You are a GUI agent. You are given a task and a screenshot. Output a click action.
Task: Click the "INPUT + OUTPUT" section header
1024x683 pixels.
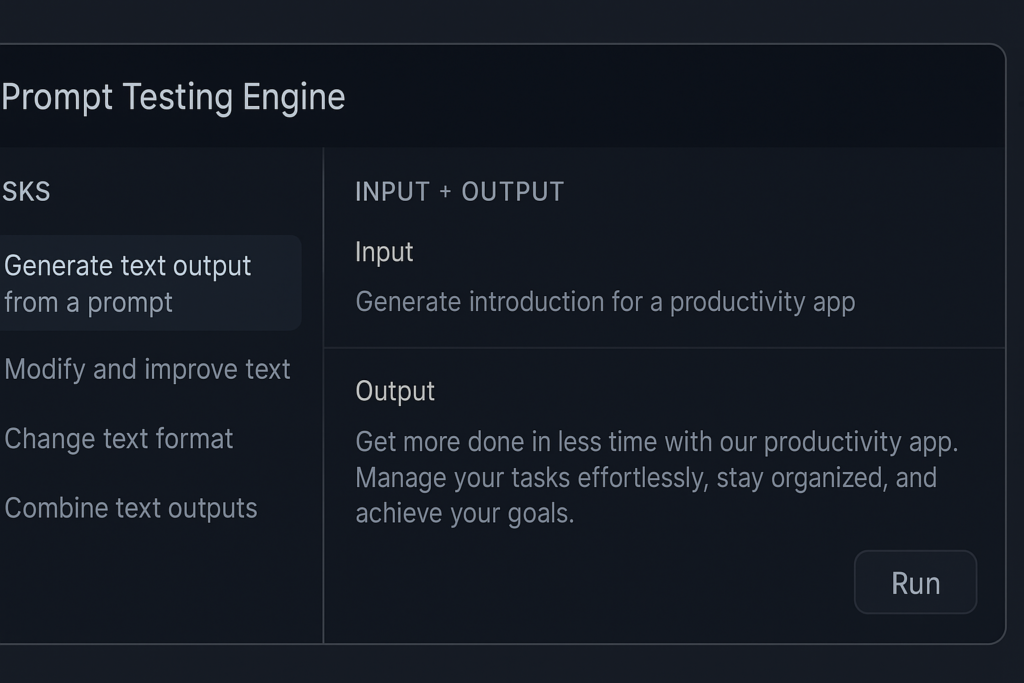459,192
